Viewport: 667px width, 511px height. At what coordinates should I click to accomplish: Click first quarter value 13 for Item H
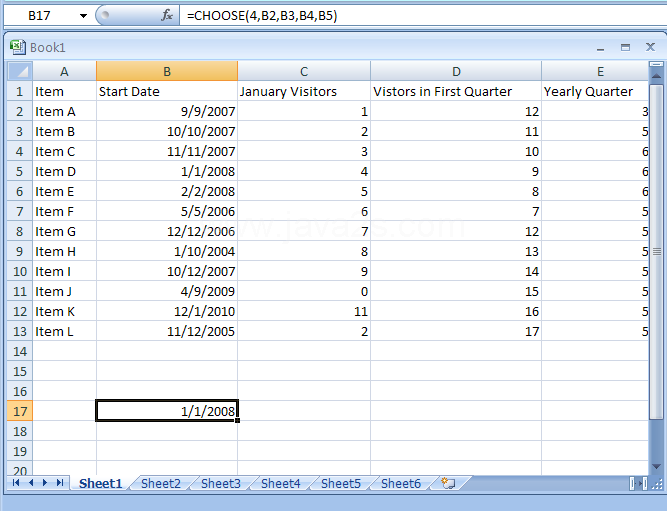coord(456,251)
